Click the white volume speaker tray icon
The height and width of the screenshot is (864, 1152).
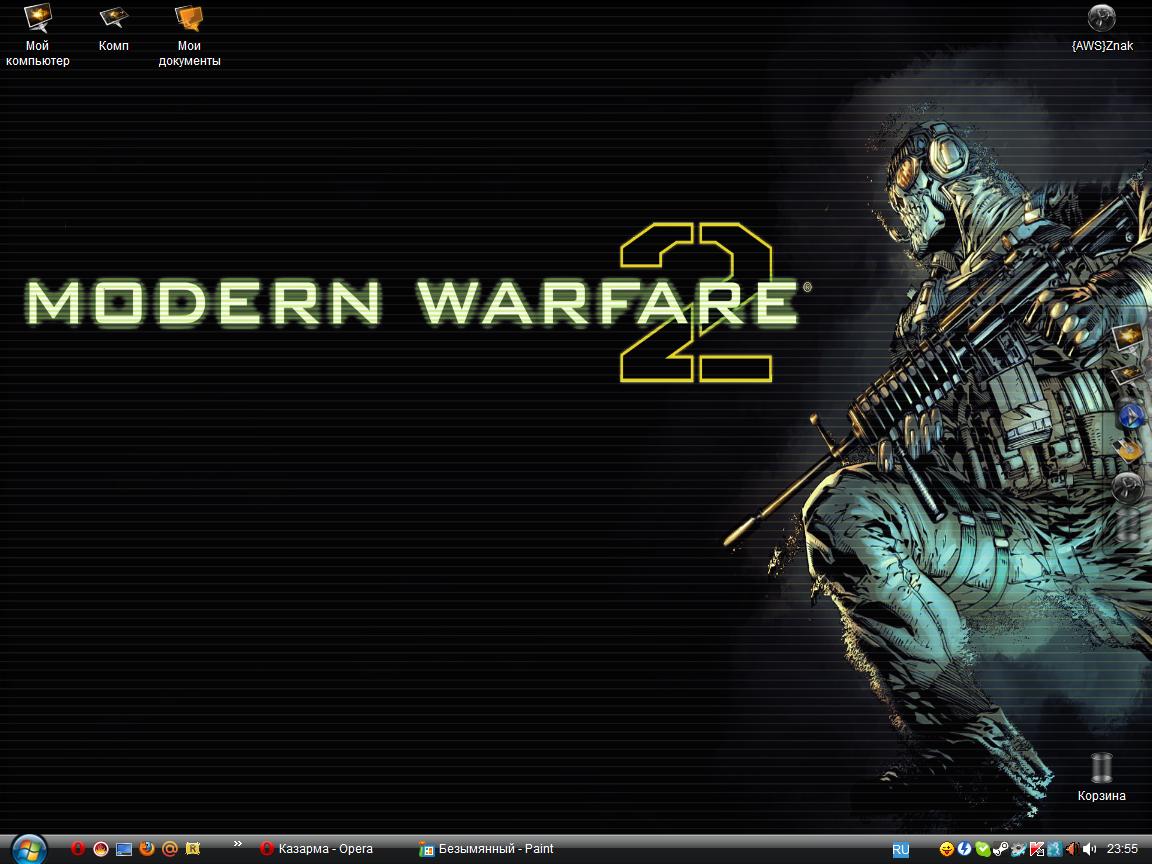coord(1090,849)
